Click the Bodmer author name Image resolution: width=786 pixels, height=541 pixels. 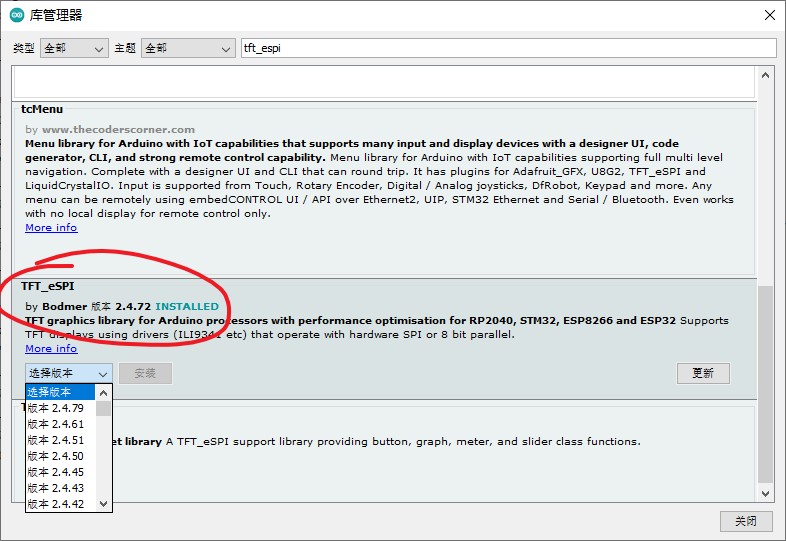(65, 306)
